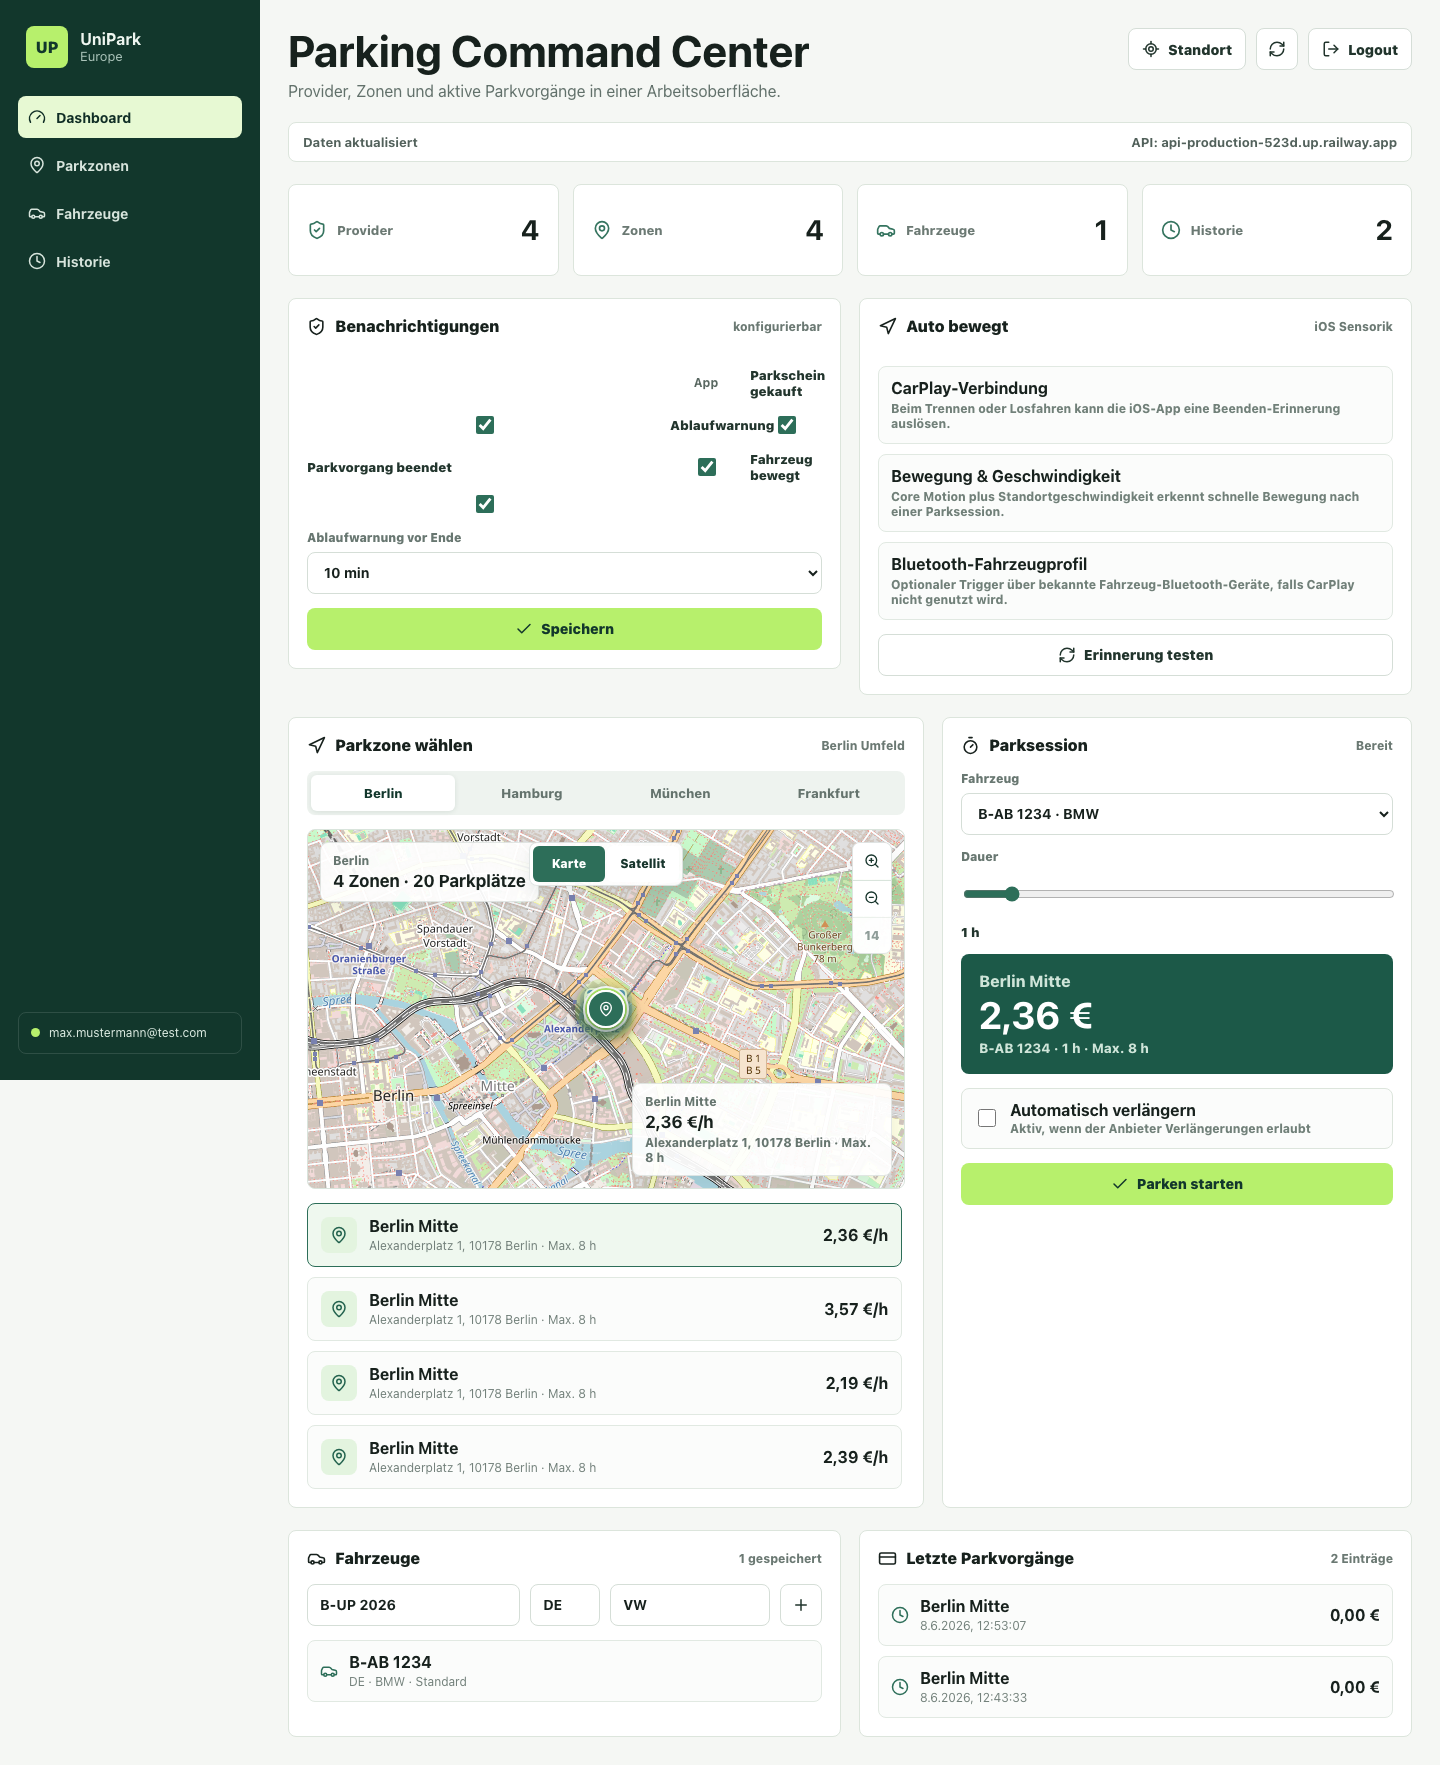The image size is (1440, 1765).
Task: Open Parkzonen in the sidebar
Action: coord(130,165)
